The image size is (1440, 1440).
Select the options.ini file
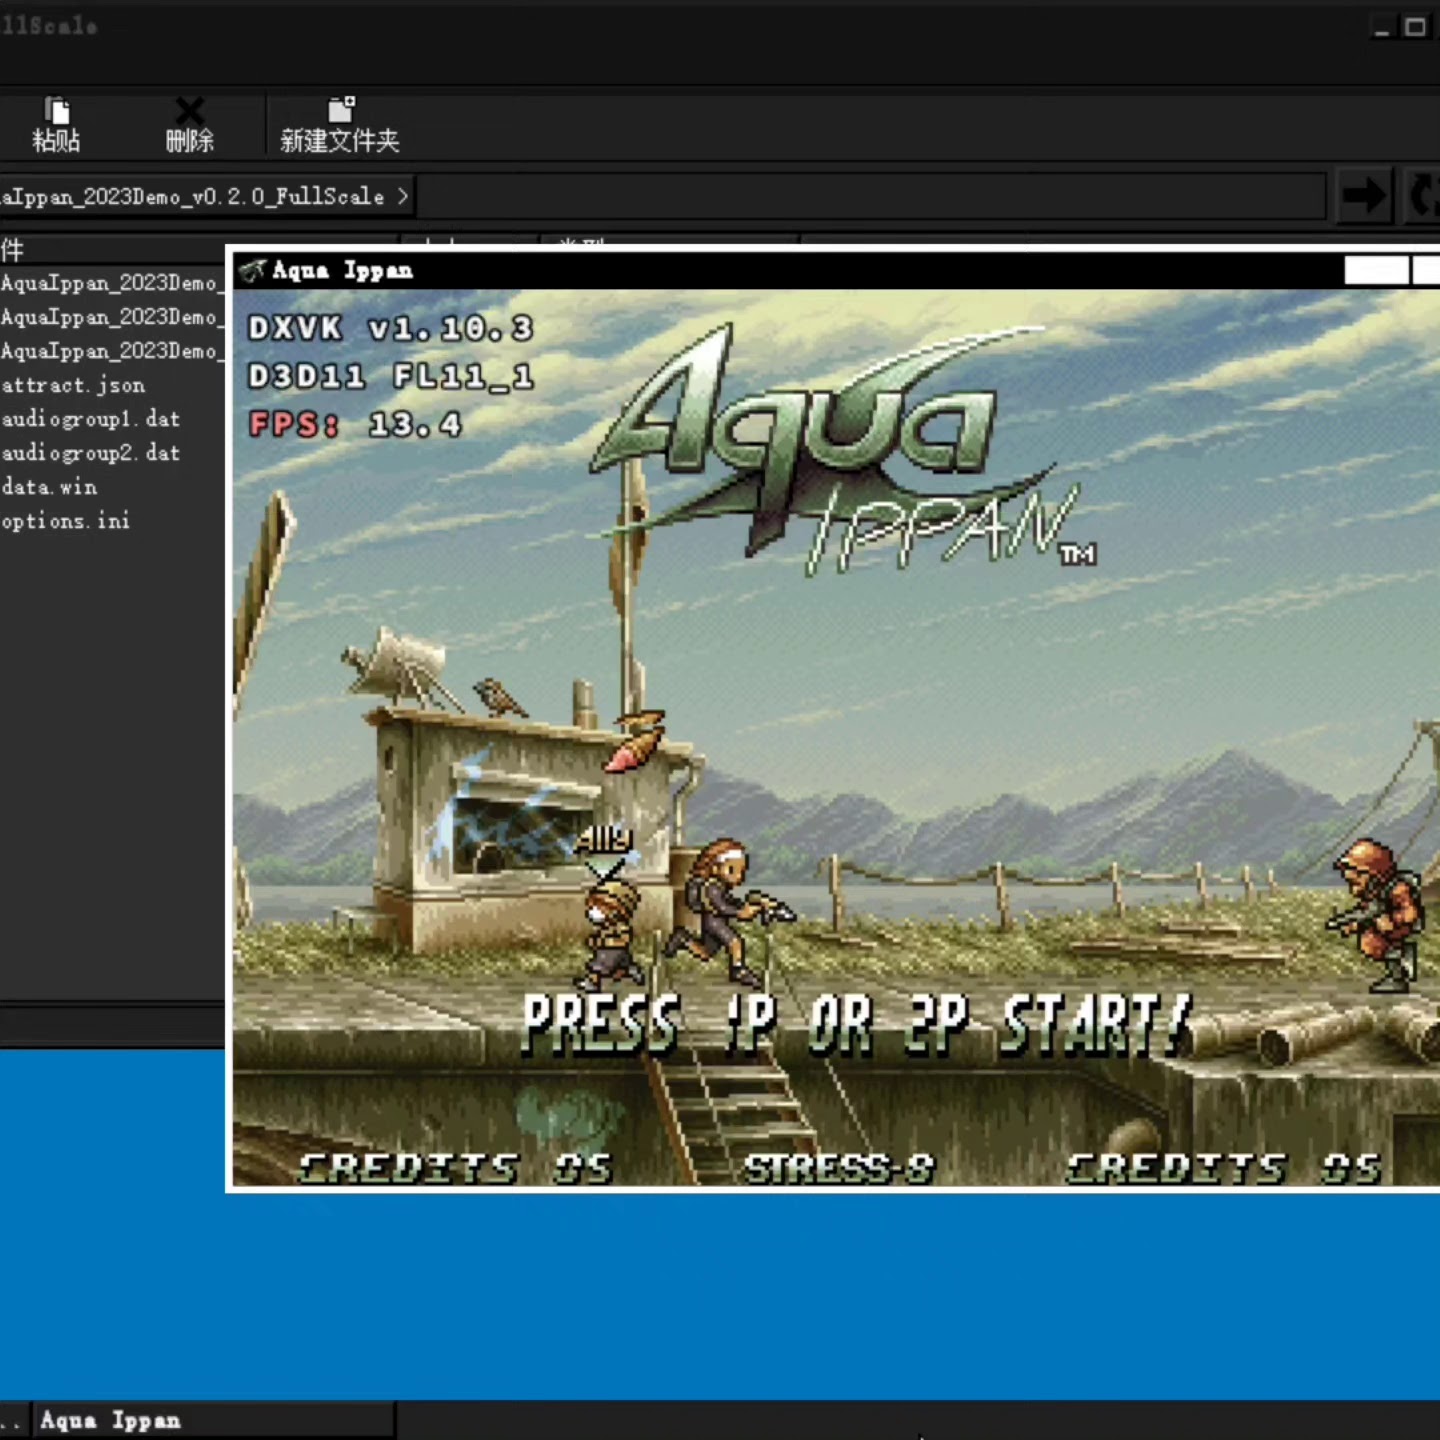(66, 521)
